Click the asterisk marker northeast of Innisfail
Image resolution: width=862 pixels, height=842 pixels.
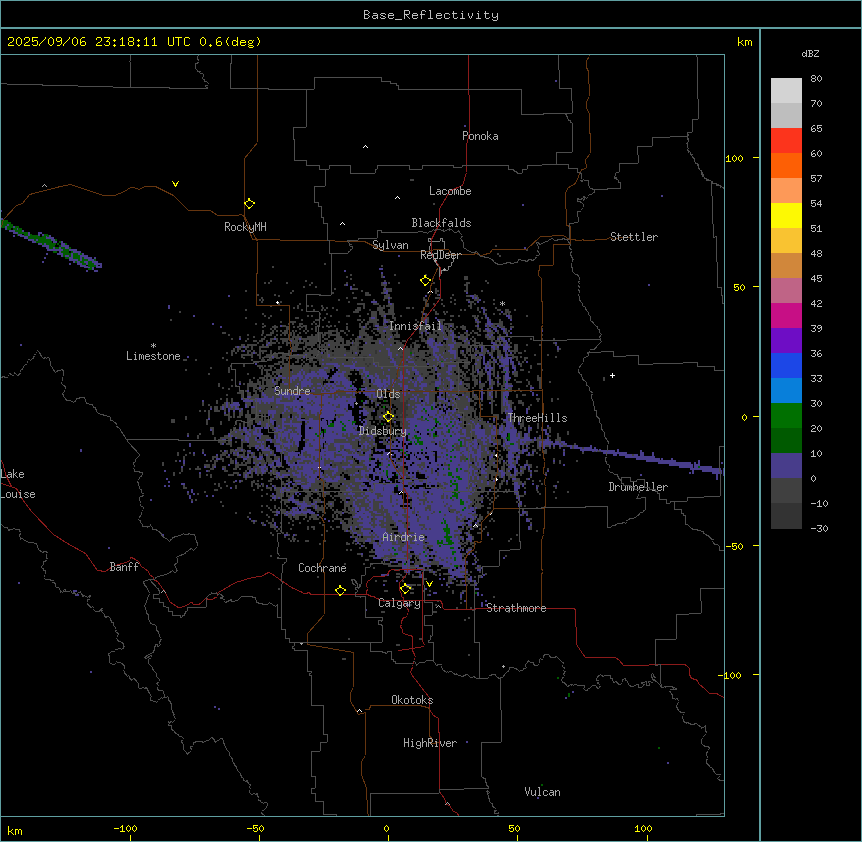(502, 303)
